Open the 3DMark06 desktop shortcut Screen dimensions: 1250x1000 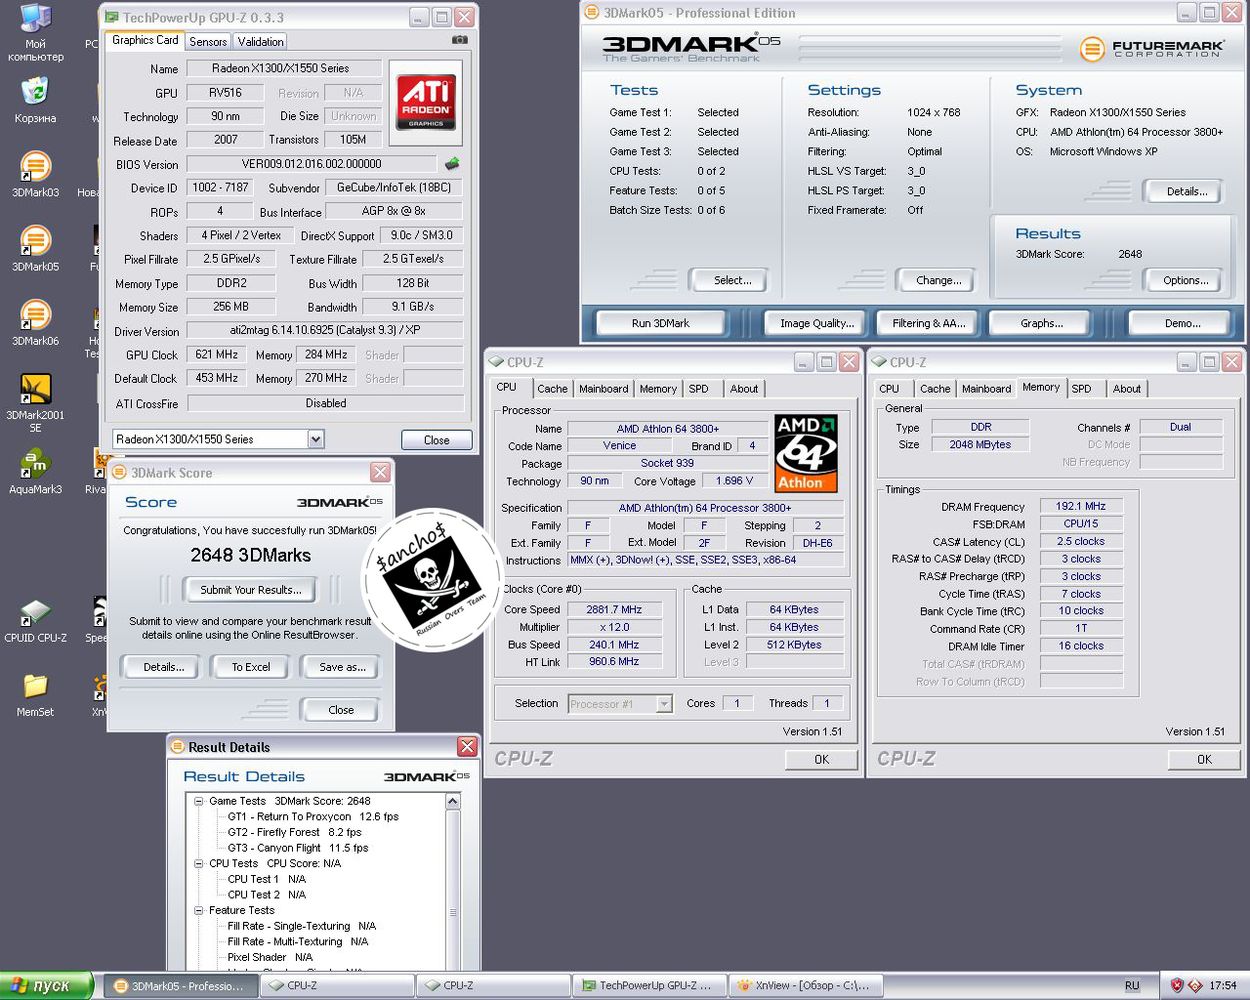point(35,321)
